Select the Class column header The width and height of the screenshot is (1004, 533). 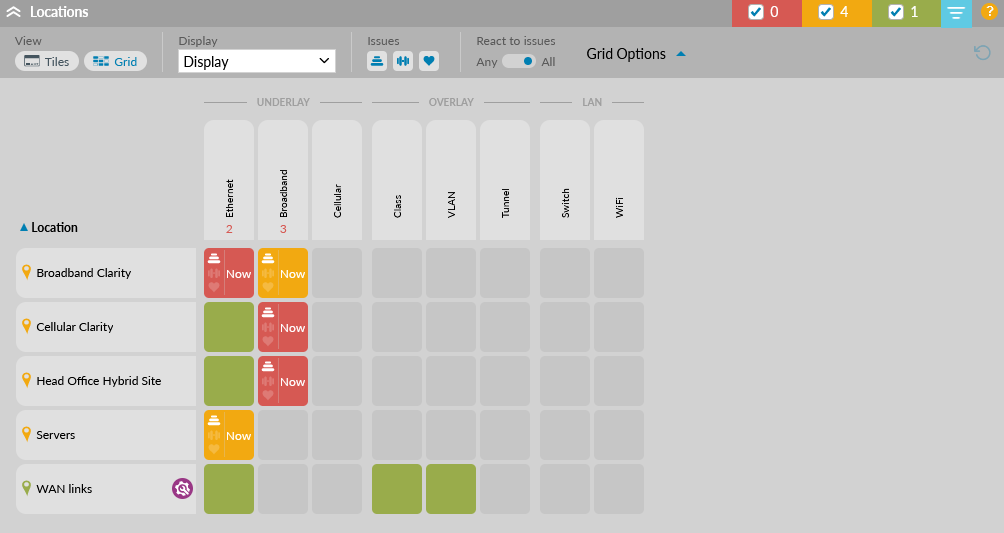click(397, 179)
